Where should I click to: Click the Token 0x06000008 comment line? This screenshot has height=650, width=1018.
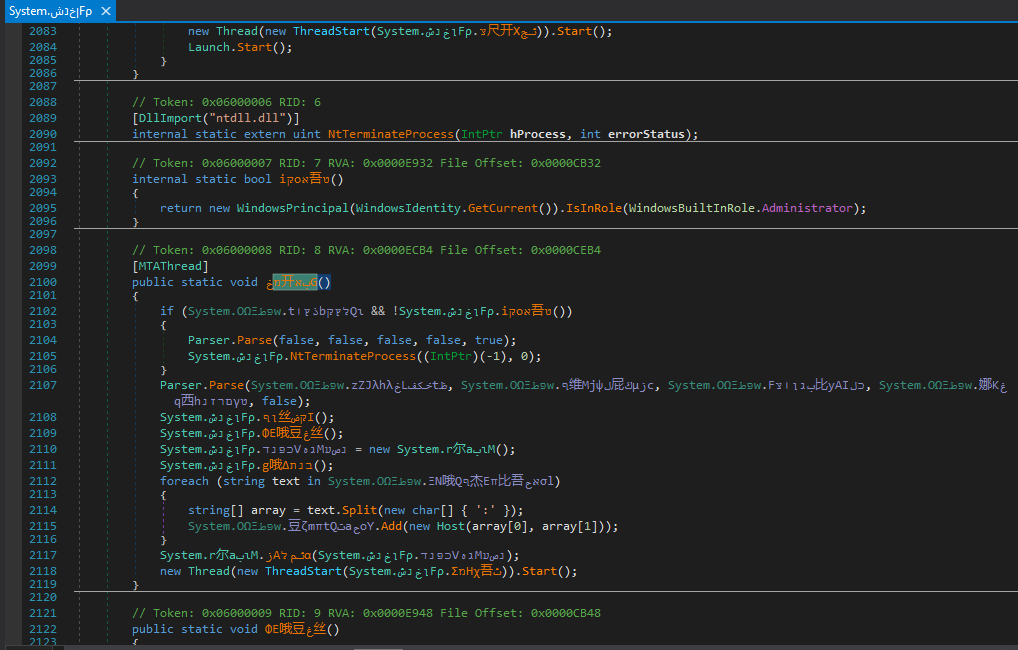(365, 250)
